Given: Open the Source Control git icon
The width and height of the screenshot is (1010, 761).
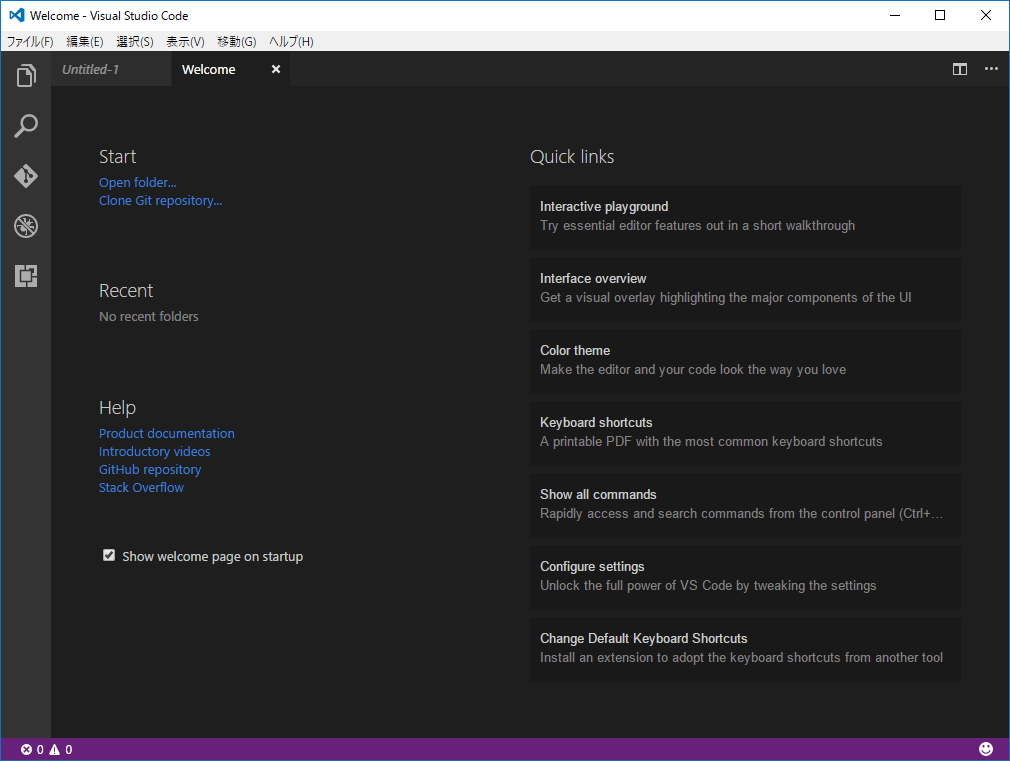Looking at the screenshot, I should coord(26,176).
